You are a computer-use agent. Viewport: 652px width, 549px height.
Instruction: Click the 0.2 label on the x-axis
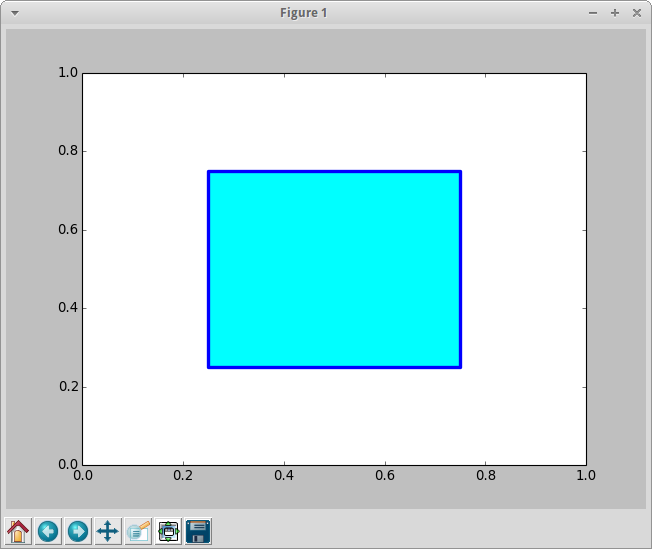point(183,475)
